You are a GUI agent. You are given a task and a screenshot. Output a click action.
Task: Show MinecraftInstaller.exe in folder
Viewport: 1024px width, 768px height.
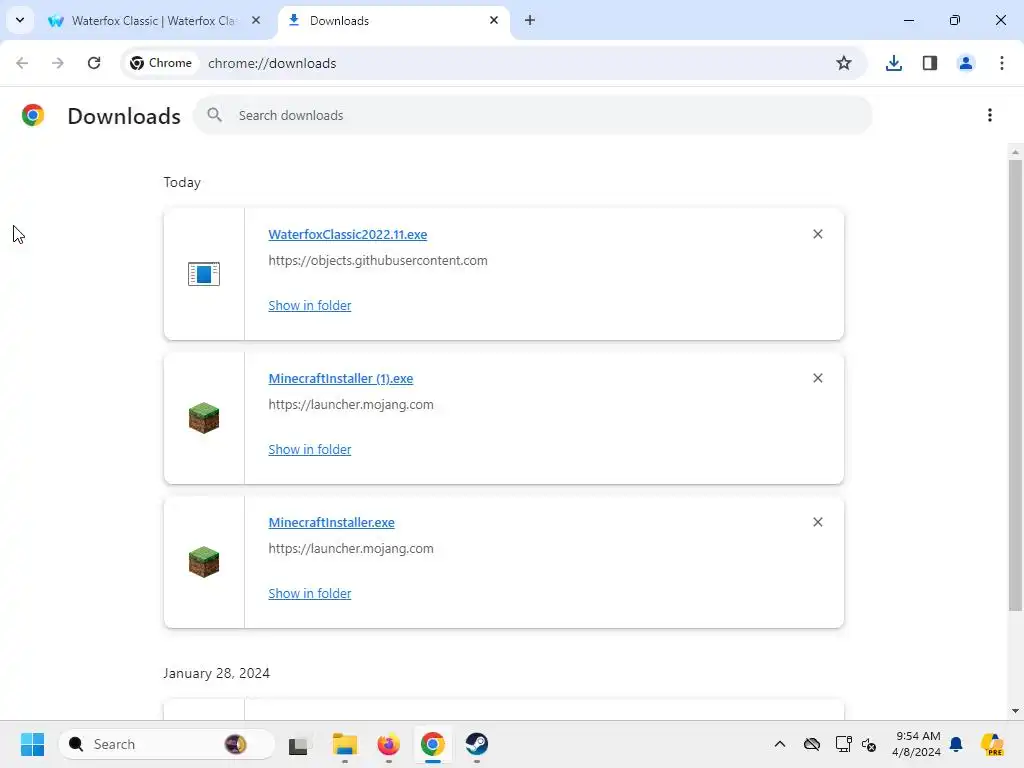coord(310,594)
